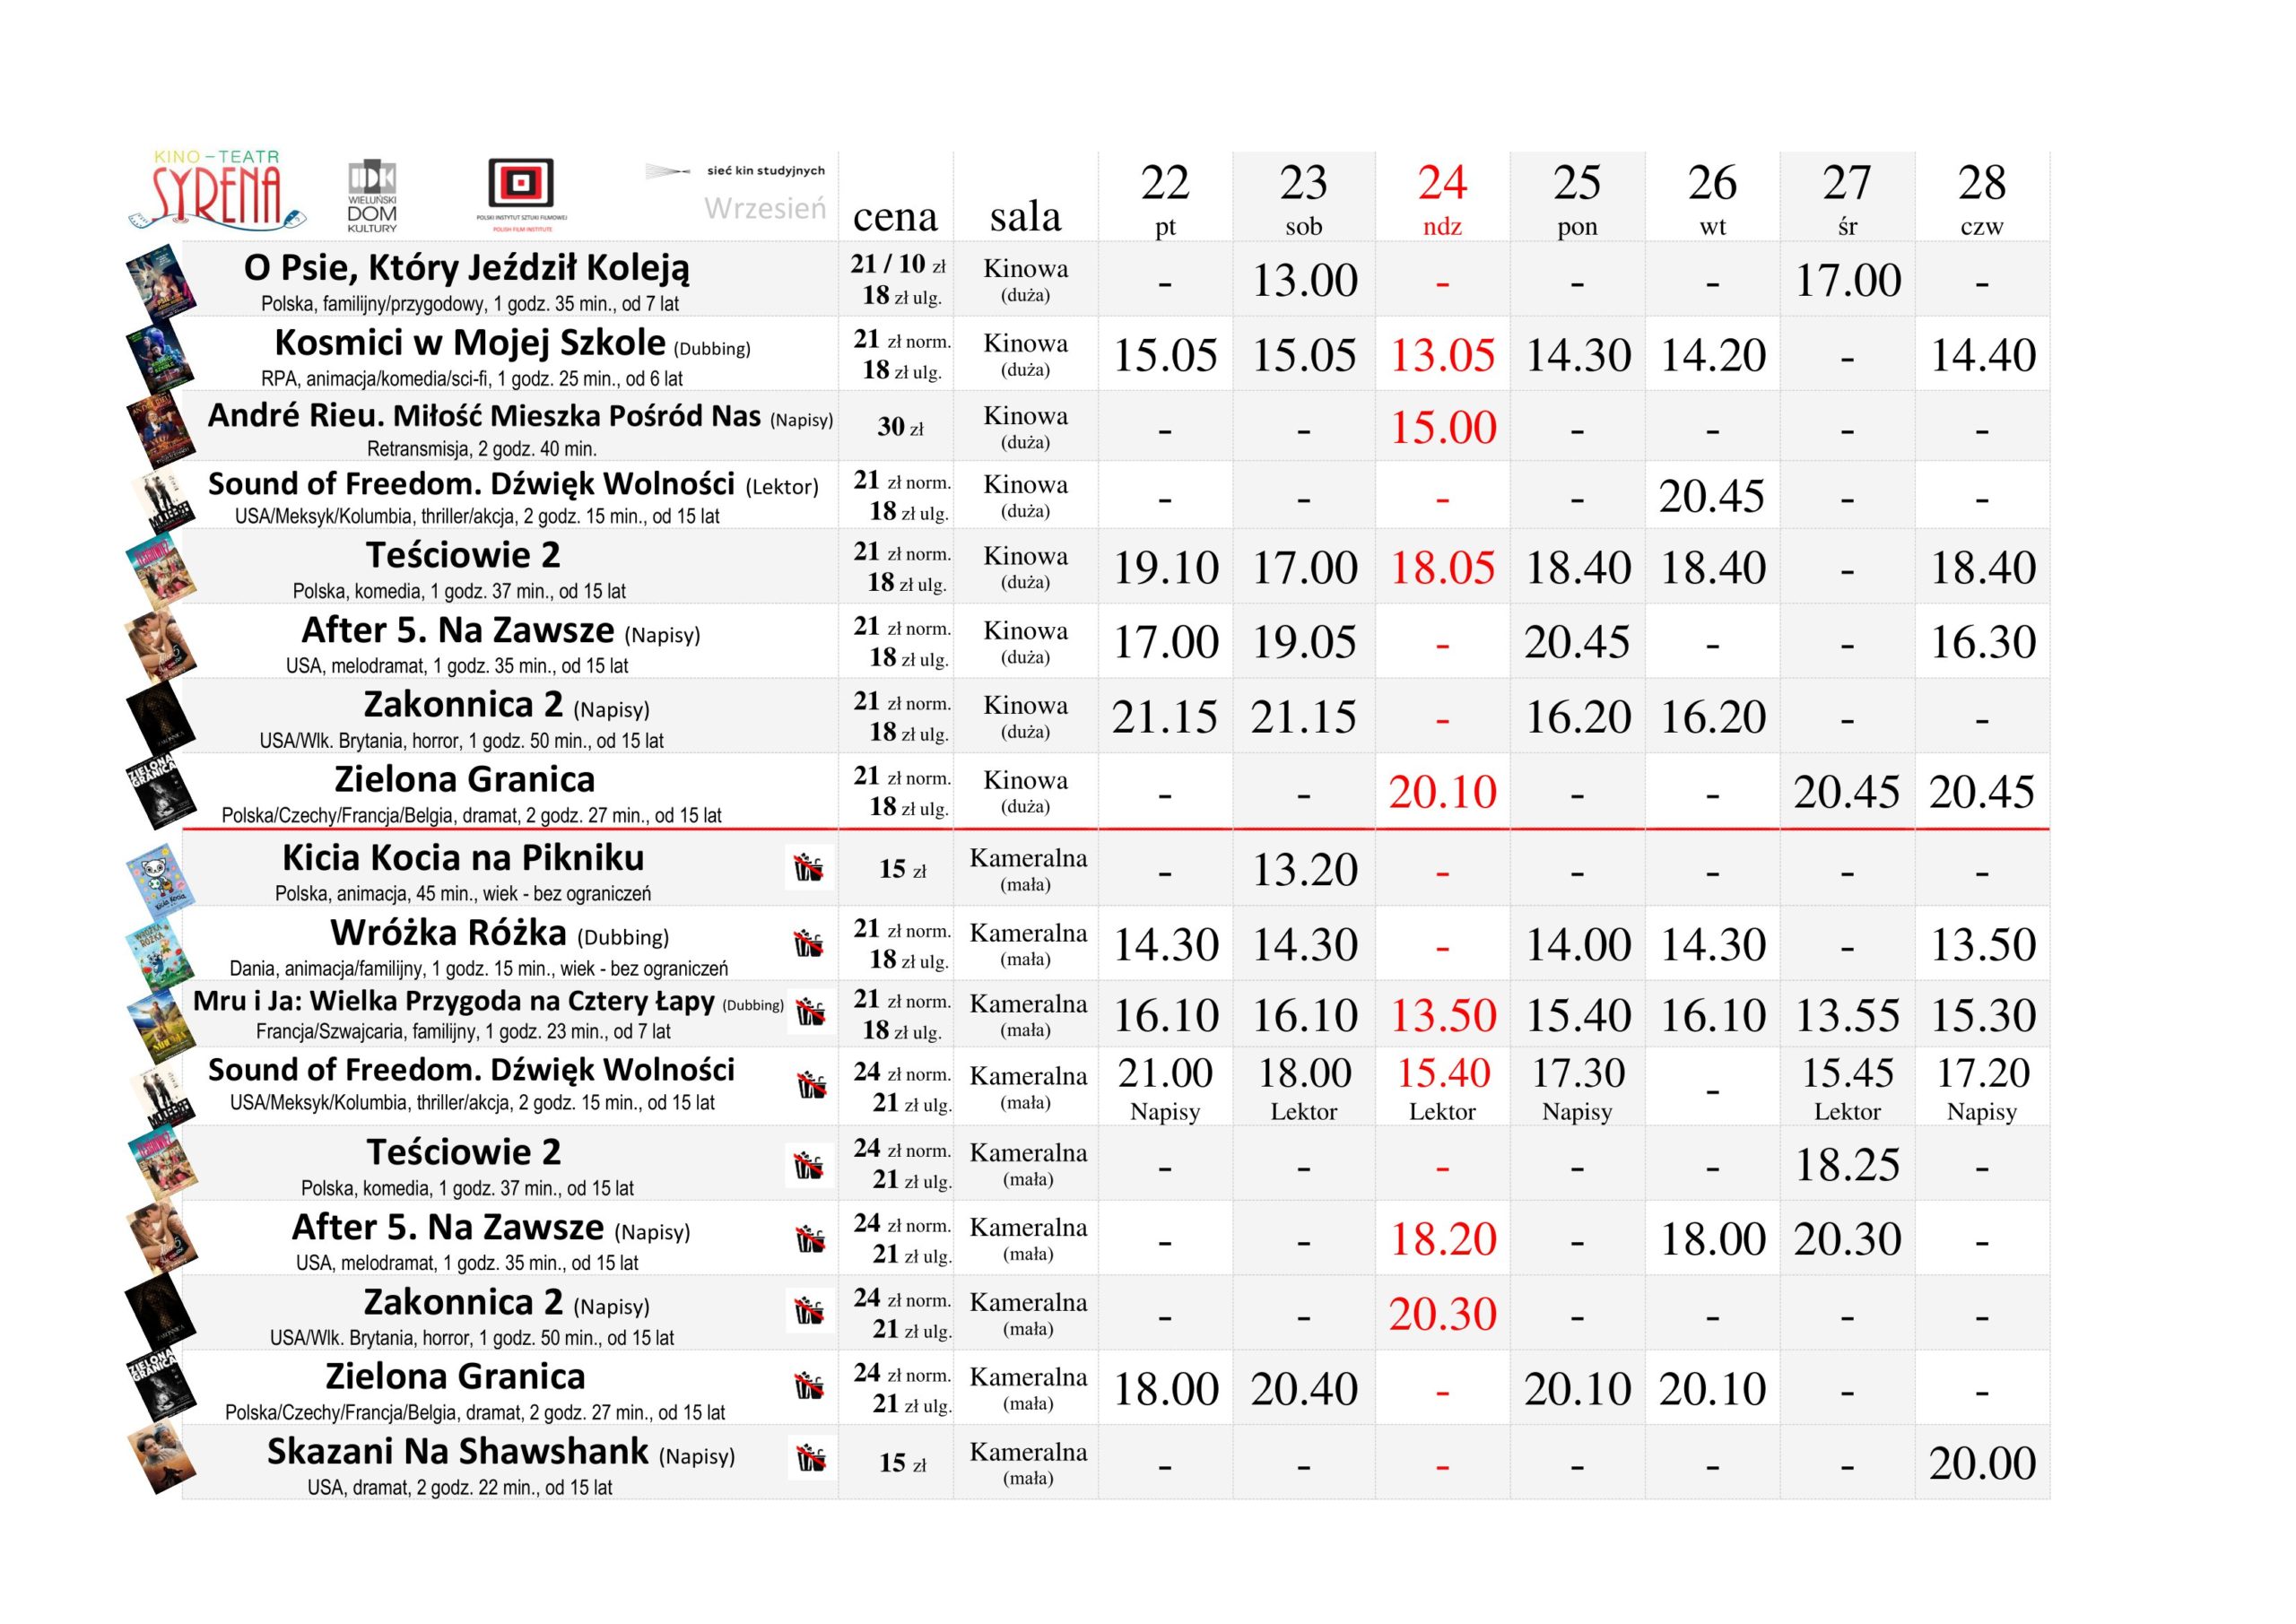Pick the red 20.10 Sunday Zielona Granica showing

click(x=1443, y=792)
